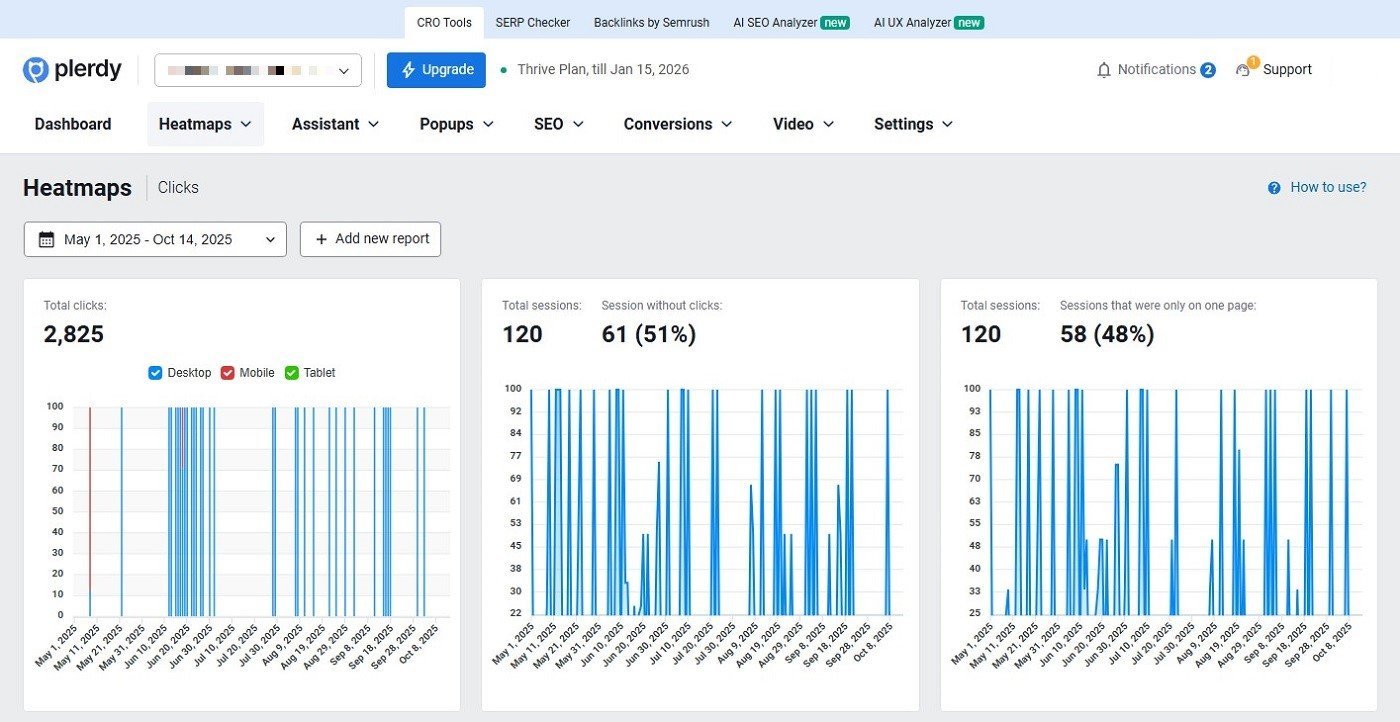Screen dimensions: 1400x722
Task: Click the notifications count badge
Action: (1208, 70)
